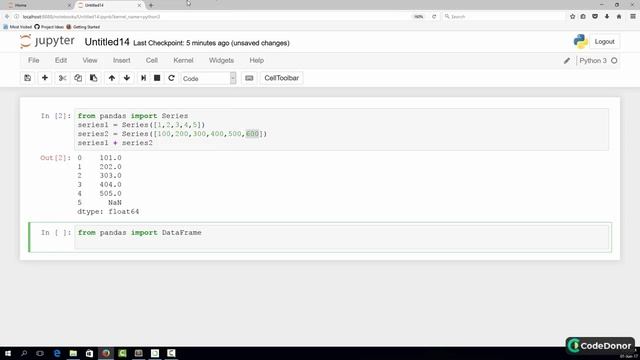This screenshot has width=640, height=360.
Task: Cut selected cells with the scissors icon
Action: [x=62, y=78]
